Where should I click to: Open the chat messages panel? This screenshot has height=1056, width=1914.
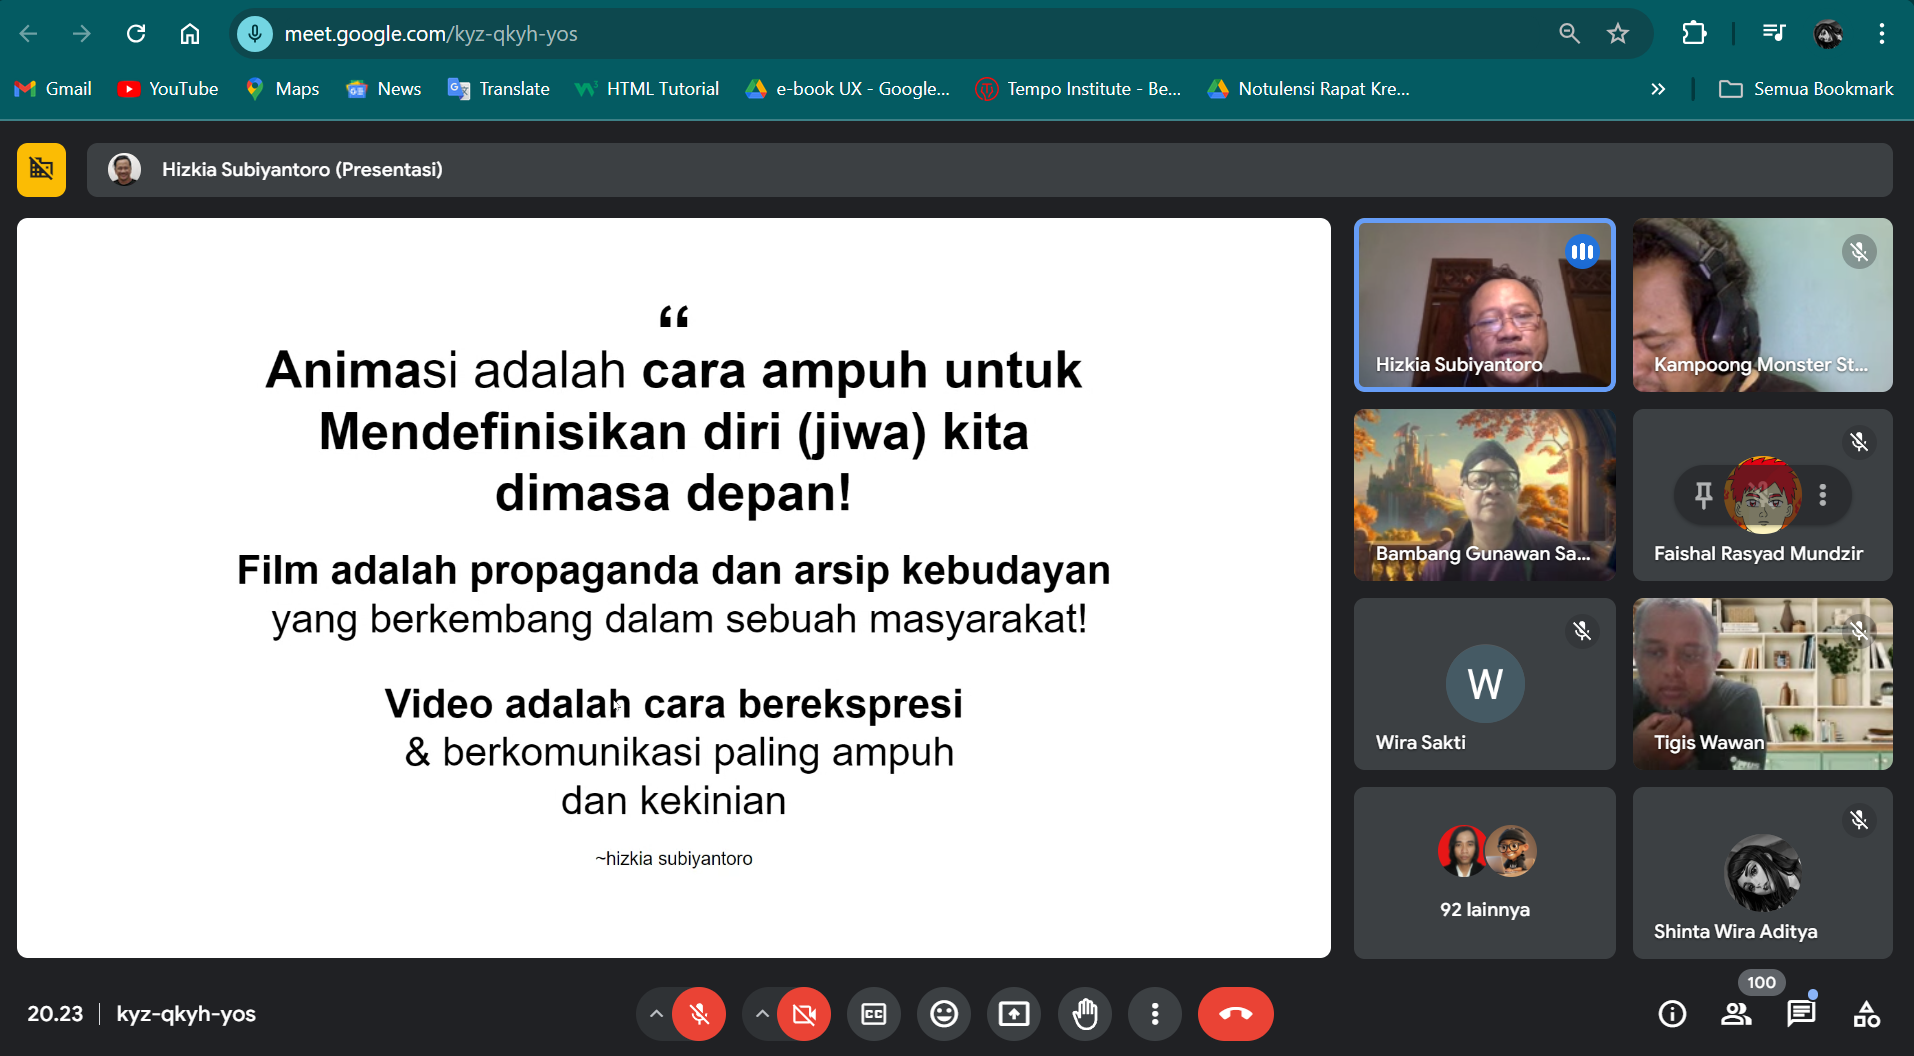pyautogui.click(x=1801, y=1014)
